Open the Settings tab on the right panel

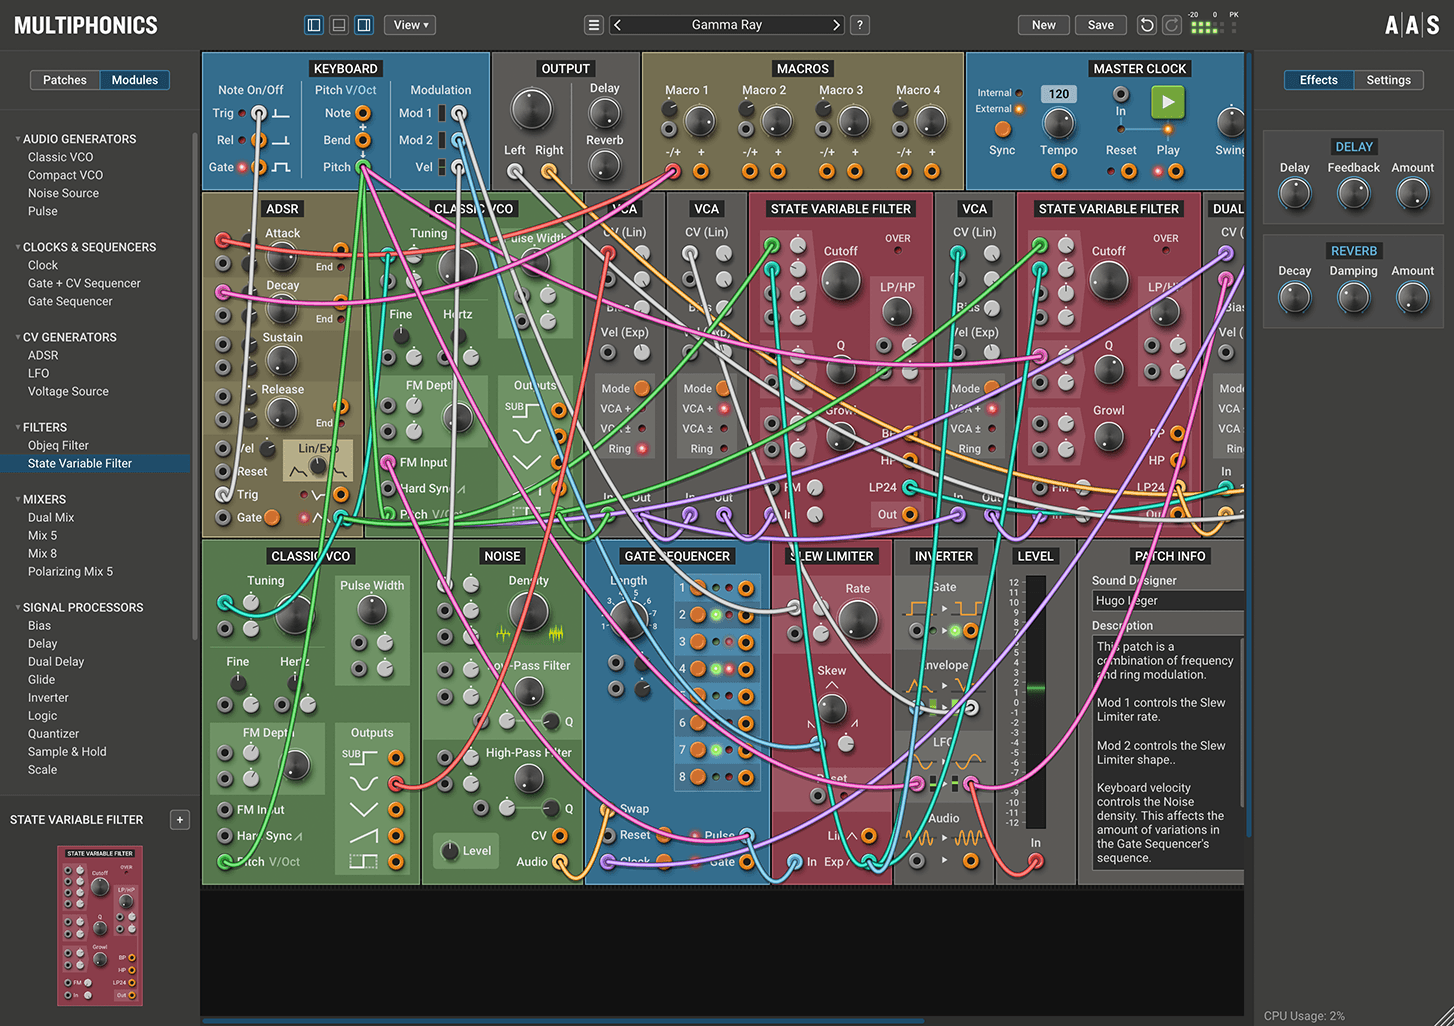click(1388, 79)
